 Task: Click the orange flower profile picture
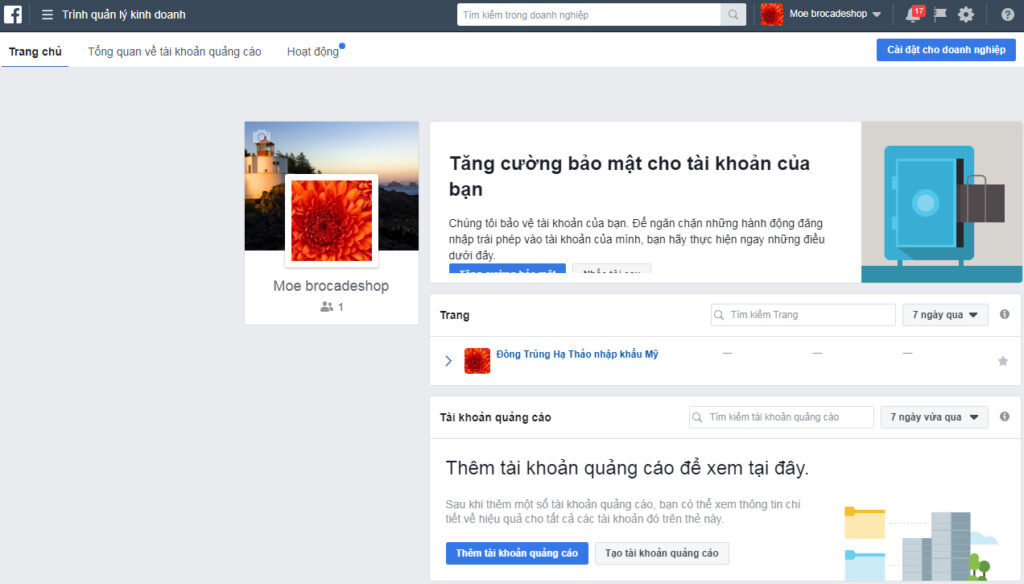tap(332, 221)
